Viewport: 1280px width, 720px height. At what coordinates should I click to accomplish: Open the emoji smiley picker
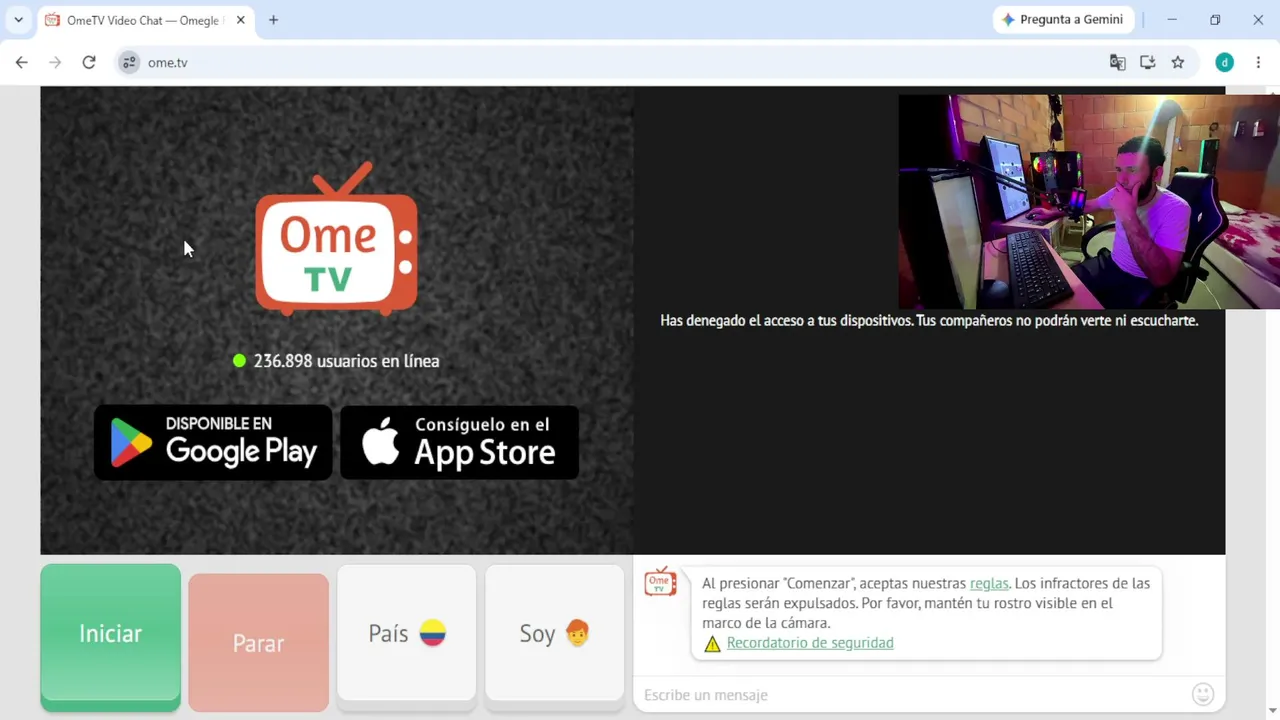click(1203, 694)
